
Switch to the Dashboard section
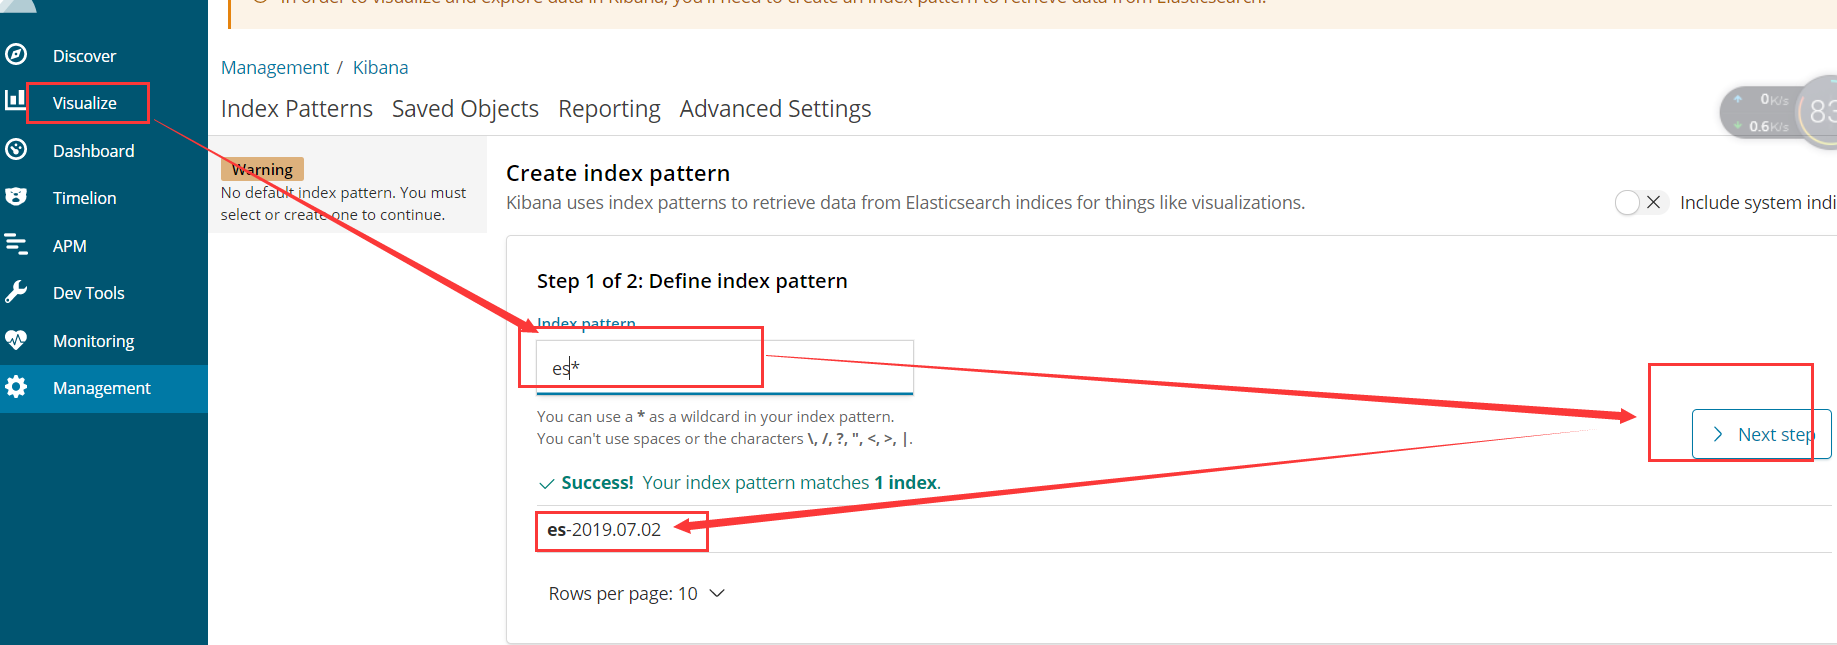tap(93, 151)
